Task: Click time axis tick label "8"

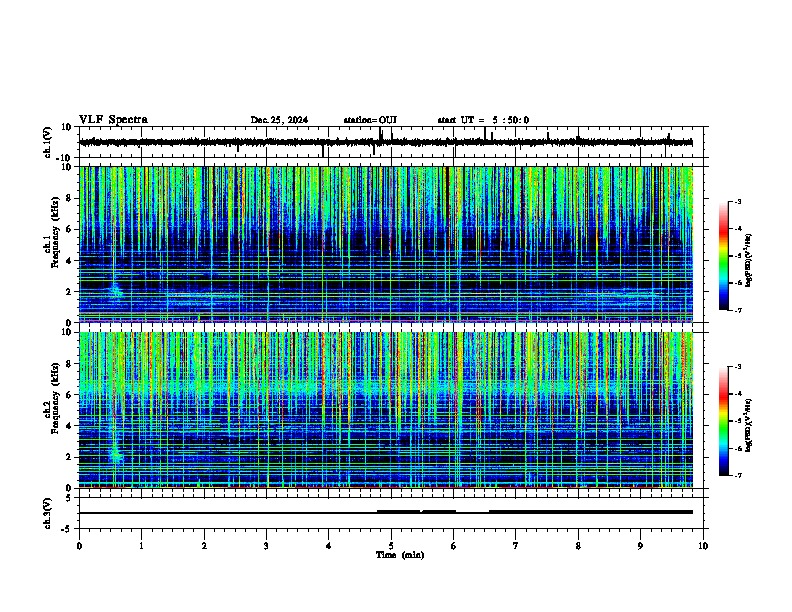Action: (578, 546)
